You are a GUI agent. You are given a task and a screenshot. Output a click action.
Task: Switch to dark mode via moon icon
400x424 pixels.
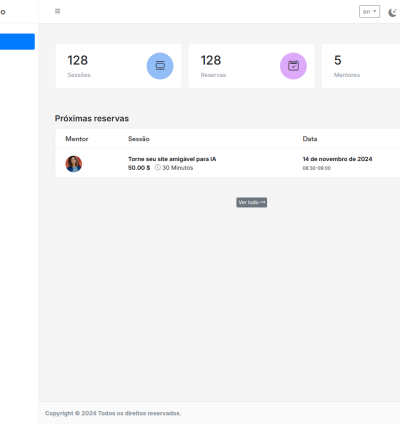[x=392, y=12]
